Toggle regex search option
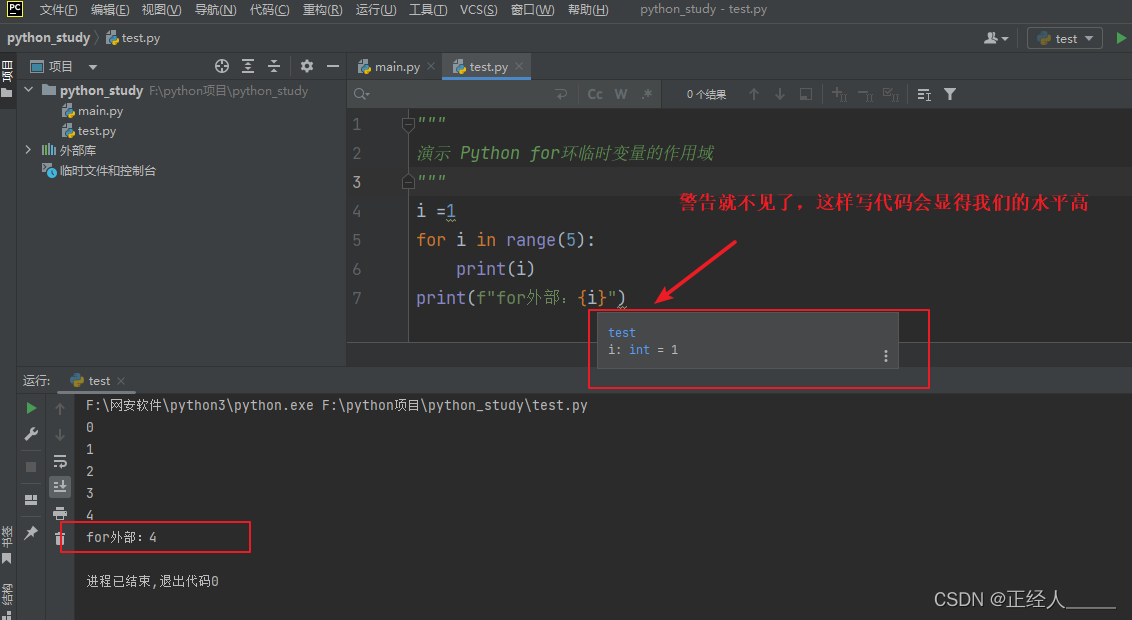The height and width of the screenshot is (620, 1132). click(647, 95)
